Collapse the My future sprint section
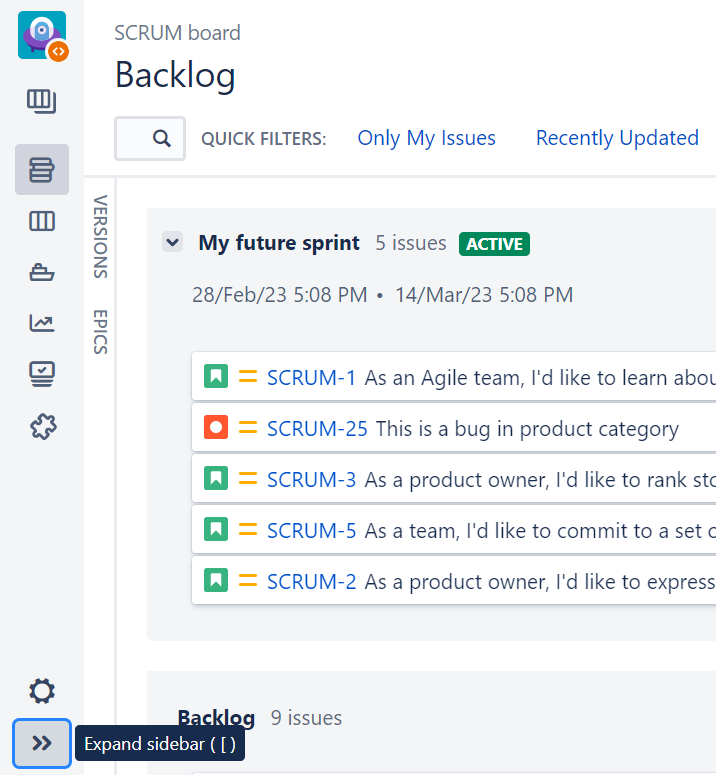The width and height of the screenshot is (716, 775). 173,242
